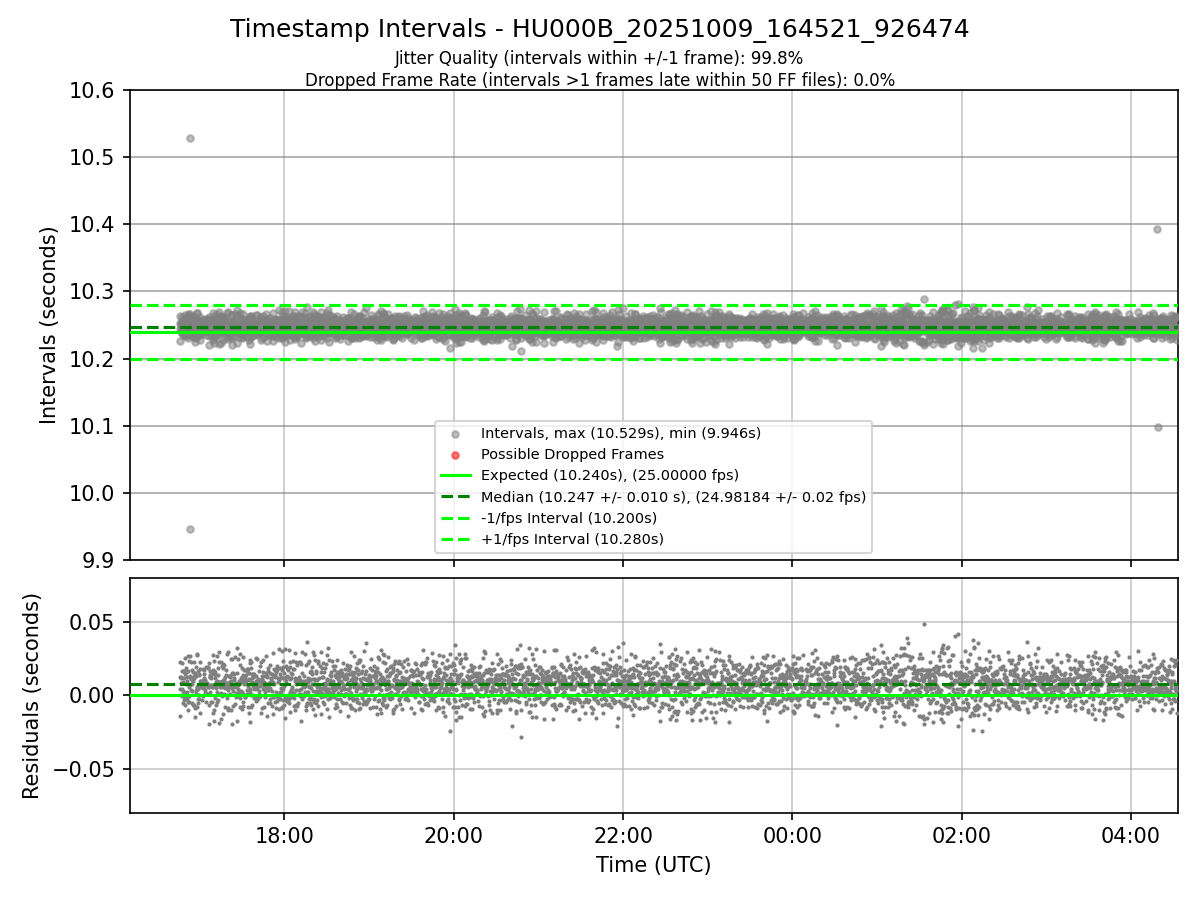Click the 'Jitter Quality' subtitle line reading 99.8%
The image size is (1200, 900).
point(599,58)
